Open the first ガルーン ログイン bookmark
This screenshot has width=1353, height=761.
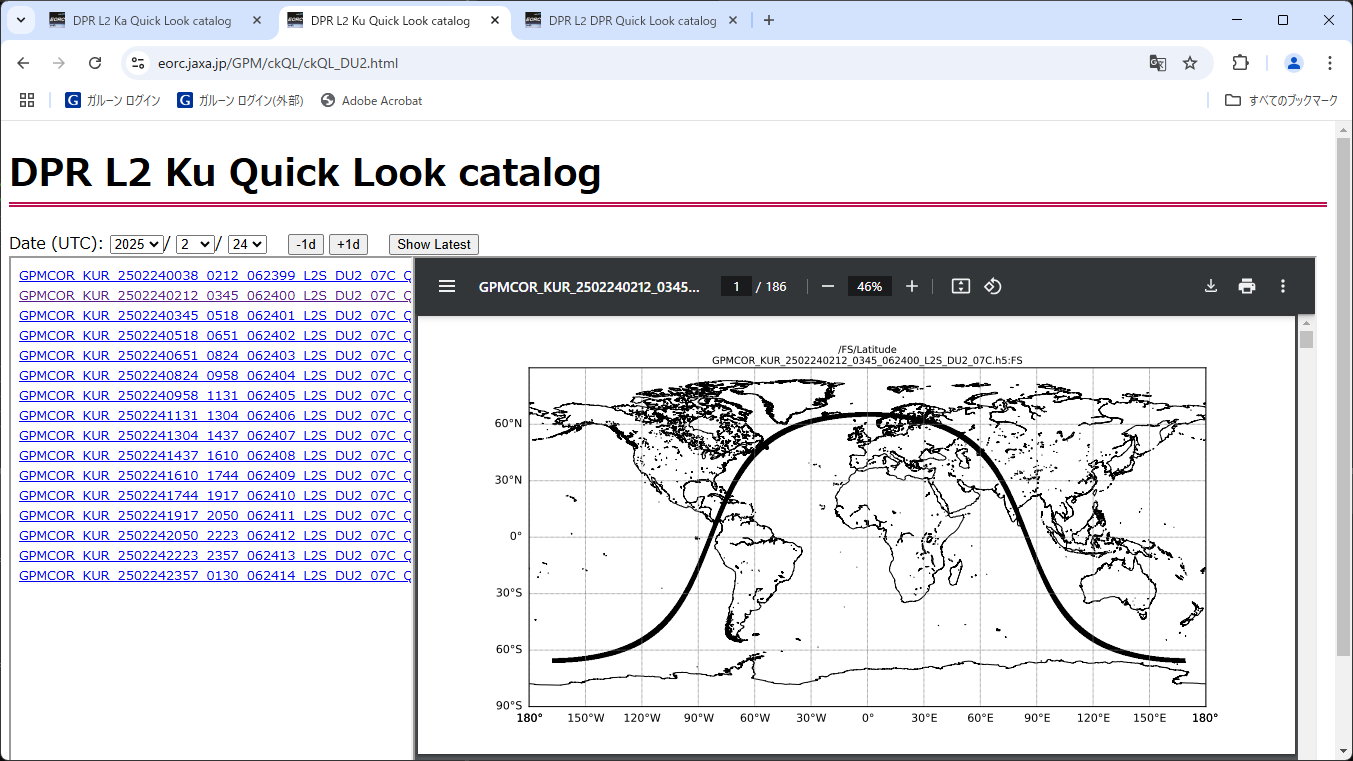(x=113, y=100)
